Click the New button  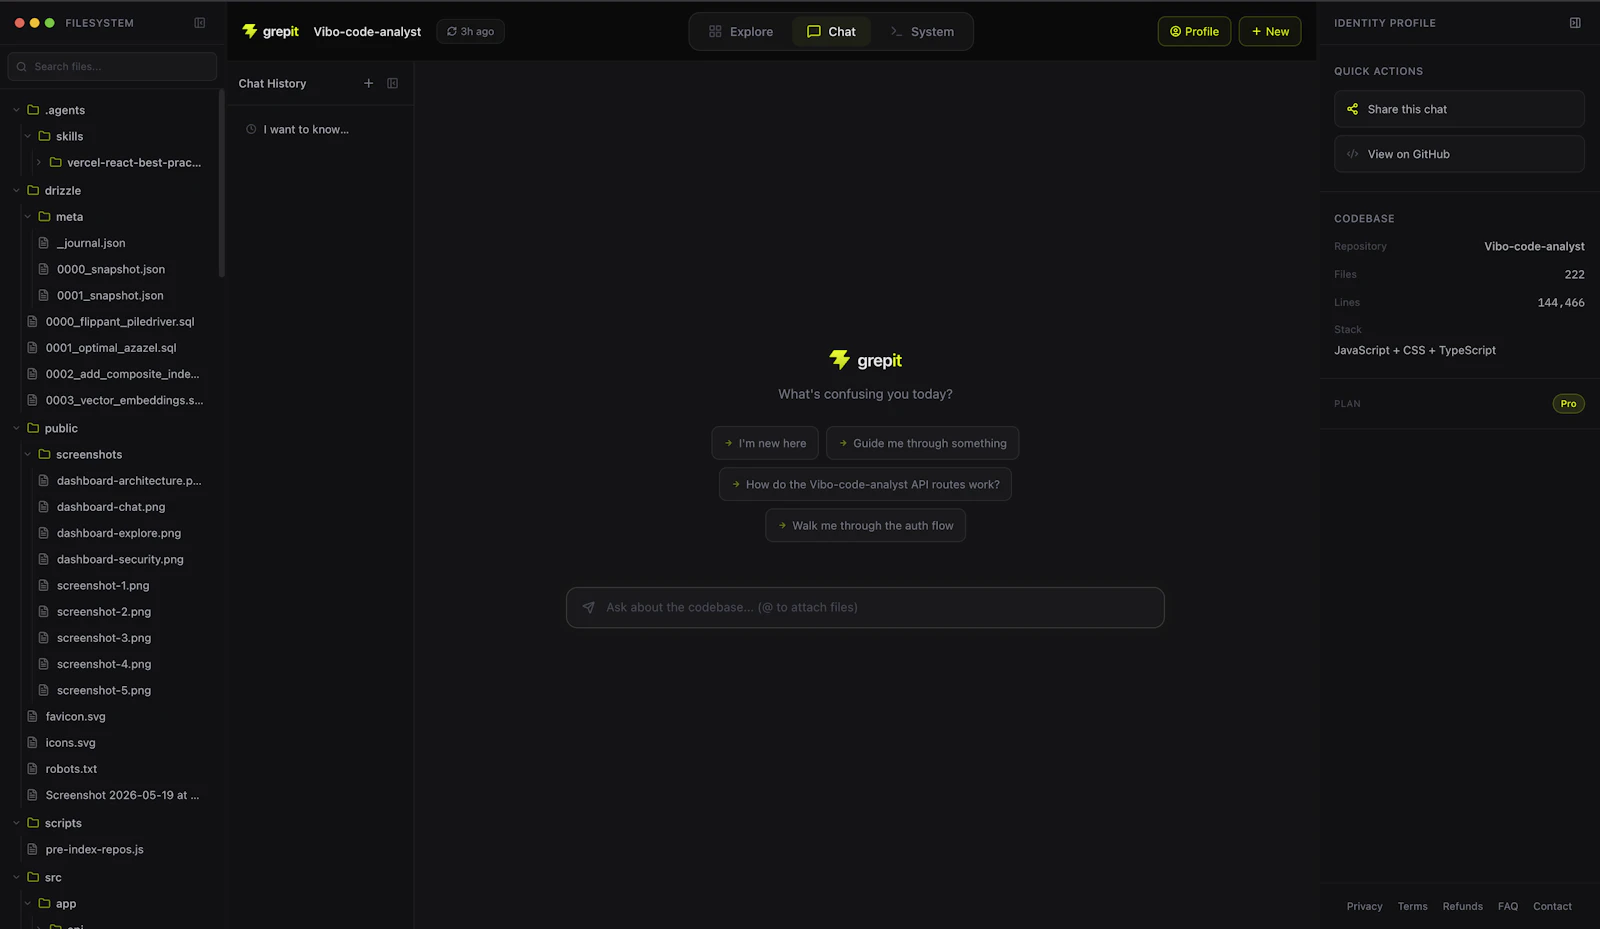point(1270,31)
